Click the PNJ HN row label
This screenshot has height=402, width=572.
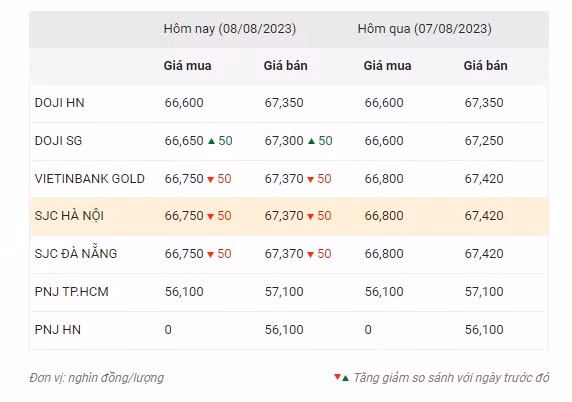[58, 330]
